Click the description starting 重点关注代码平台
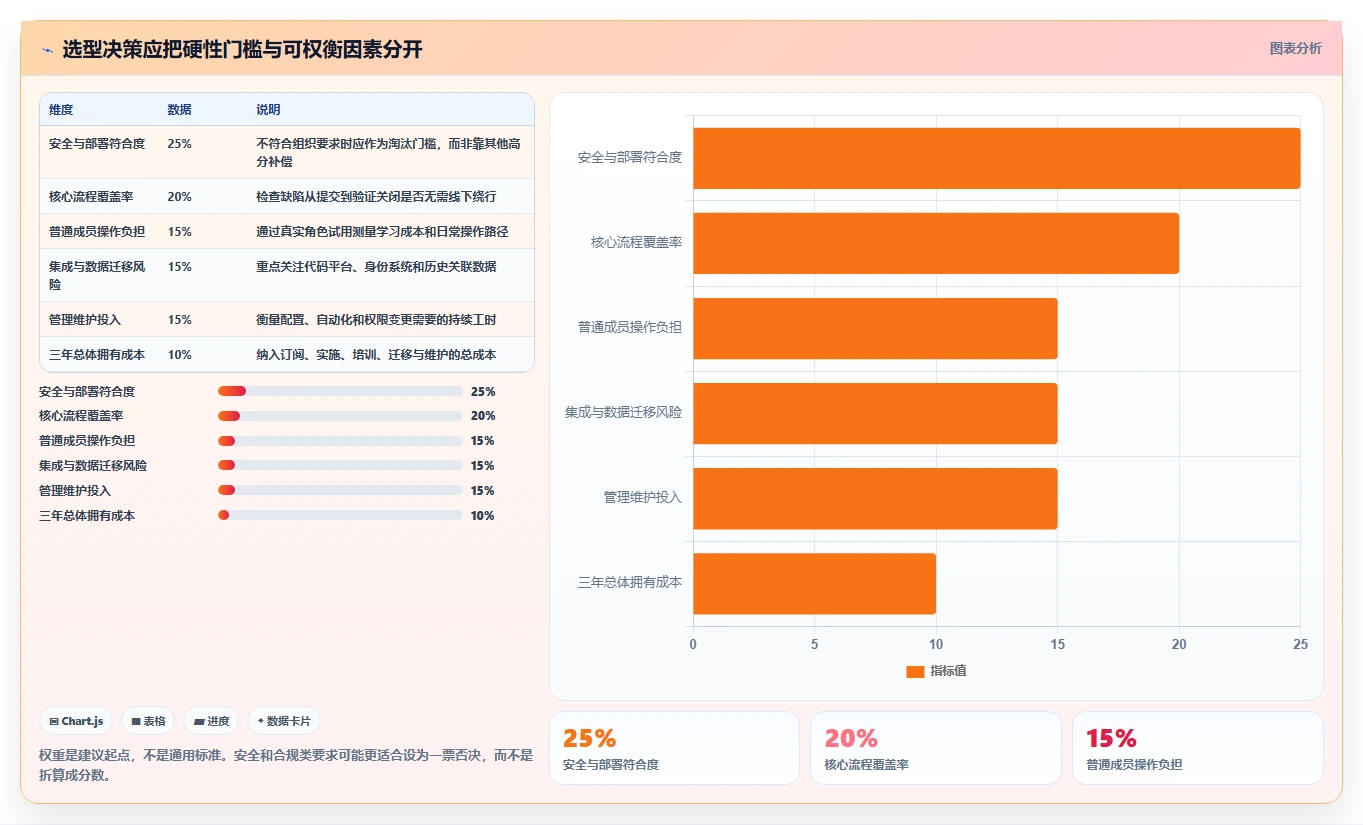Image resolution: width=1363 pixels, height=825 pixels. tap(377, 267)
